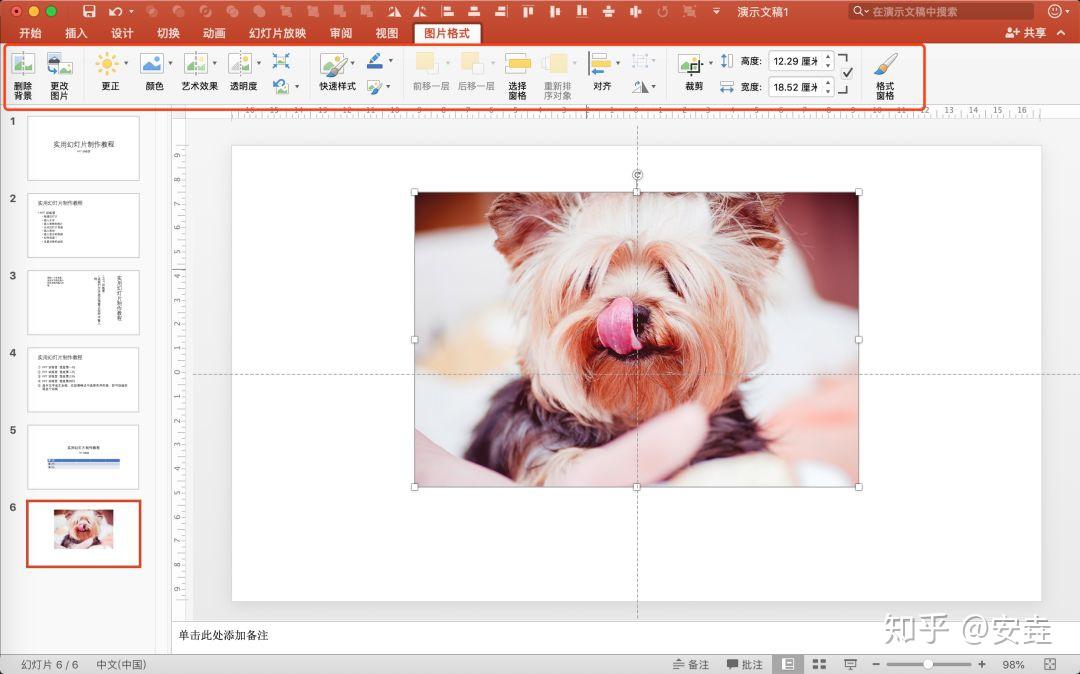Screen dimensions: 1080x674
Task: Expand the Corrections (更正) dropdown arrow
Action: click(x=126, y=63)
